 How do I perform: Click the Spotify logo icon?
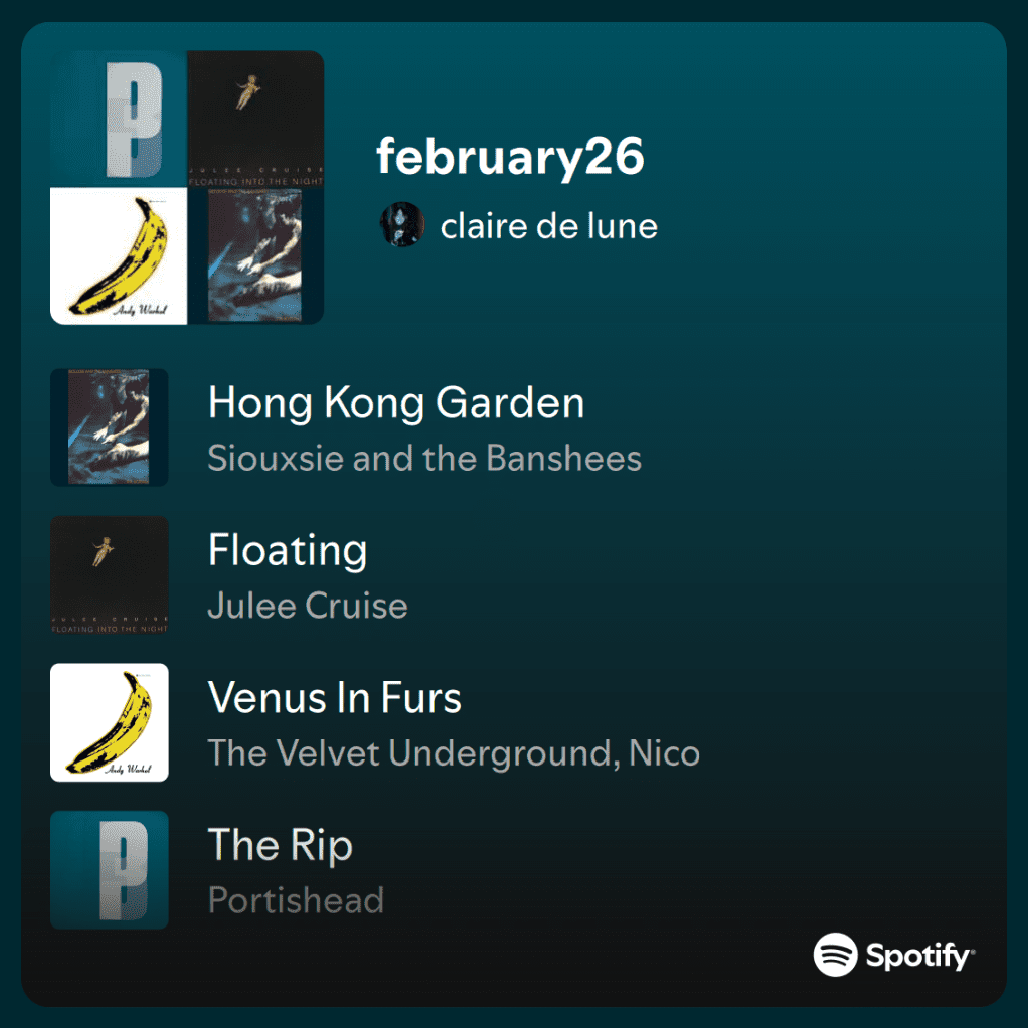[x=835, y=955]
